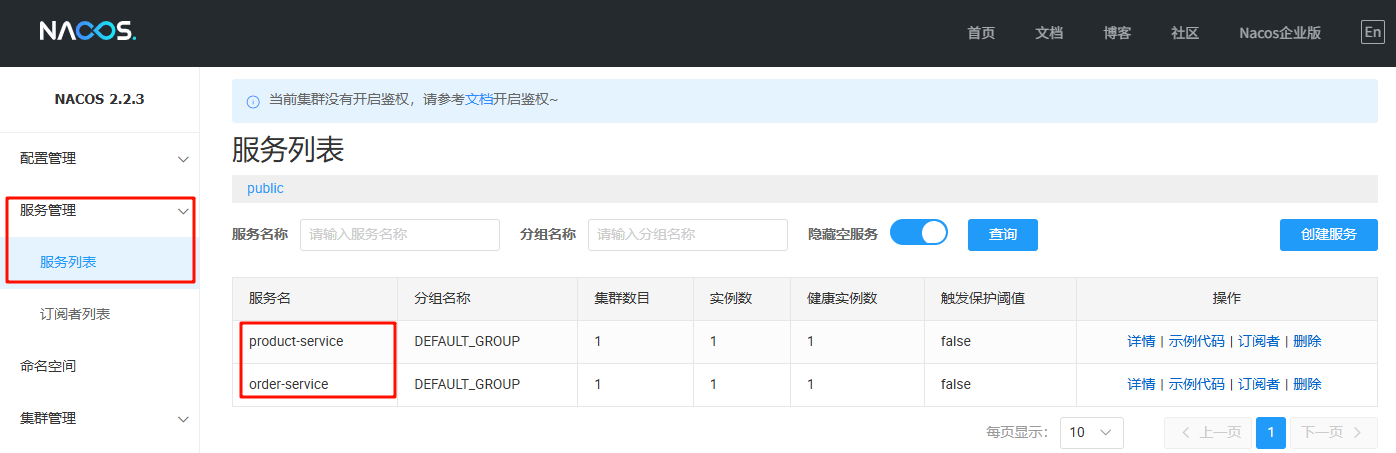Select 服务列表 in the sidebar
The height and width of the screenshot is (453, 1396).
coord(100,262)
